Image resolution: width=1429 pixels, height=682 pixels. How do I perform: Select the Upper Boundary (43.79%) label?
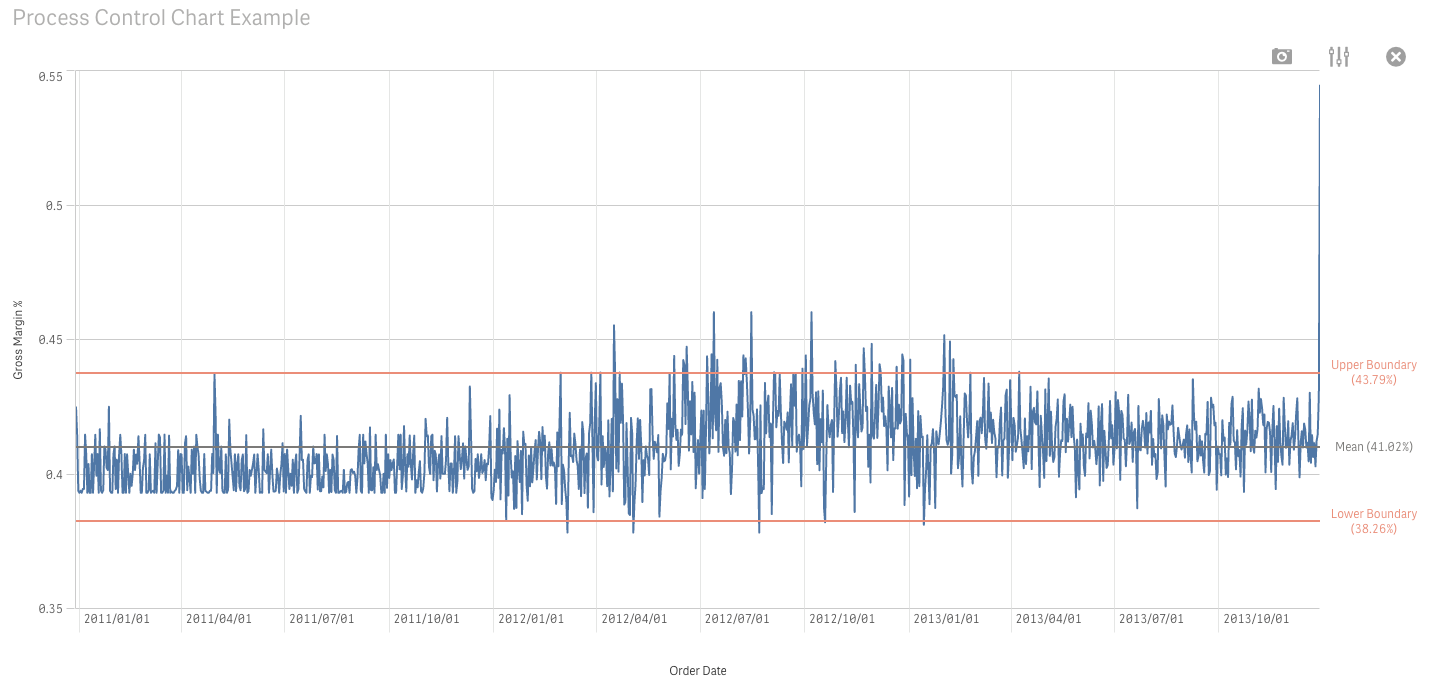point(1373,372)
